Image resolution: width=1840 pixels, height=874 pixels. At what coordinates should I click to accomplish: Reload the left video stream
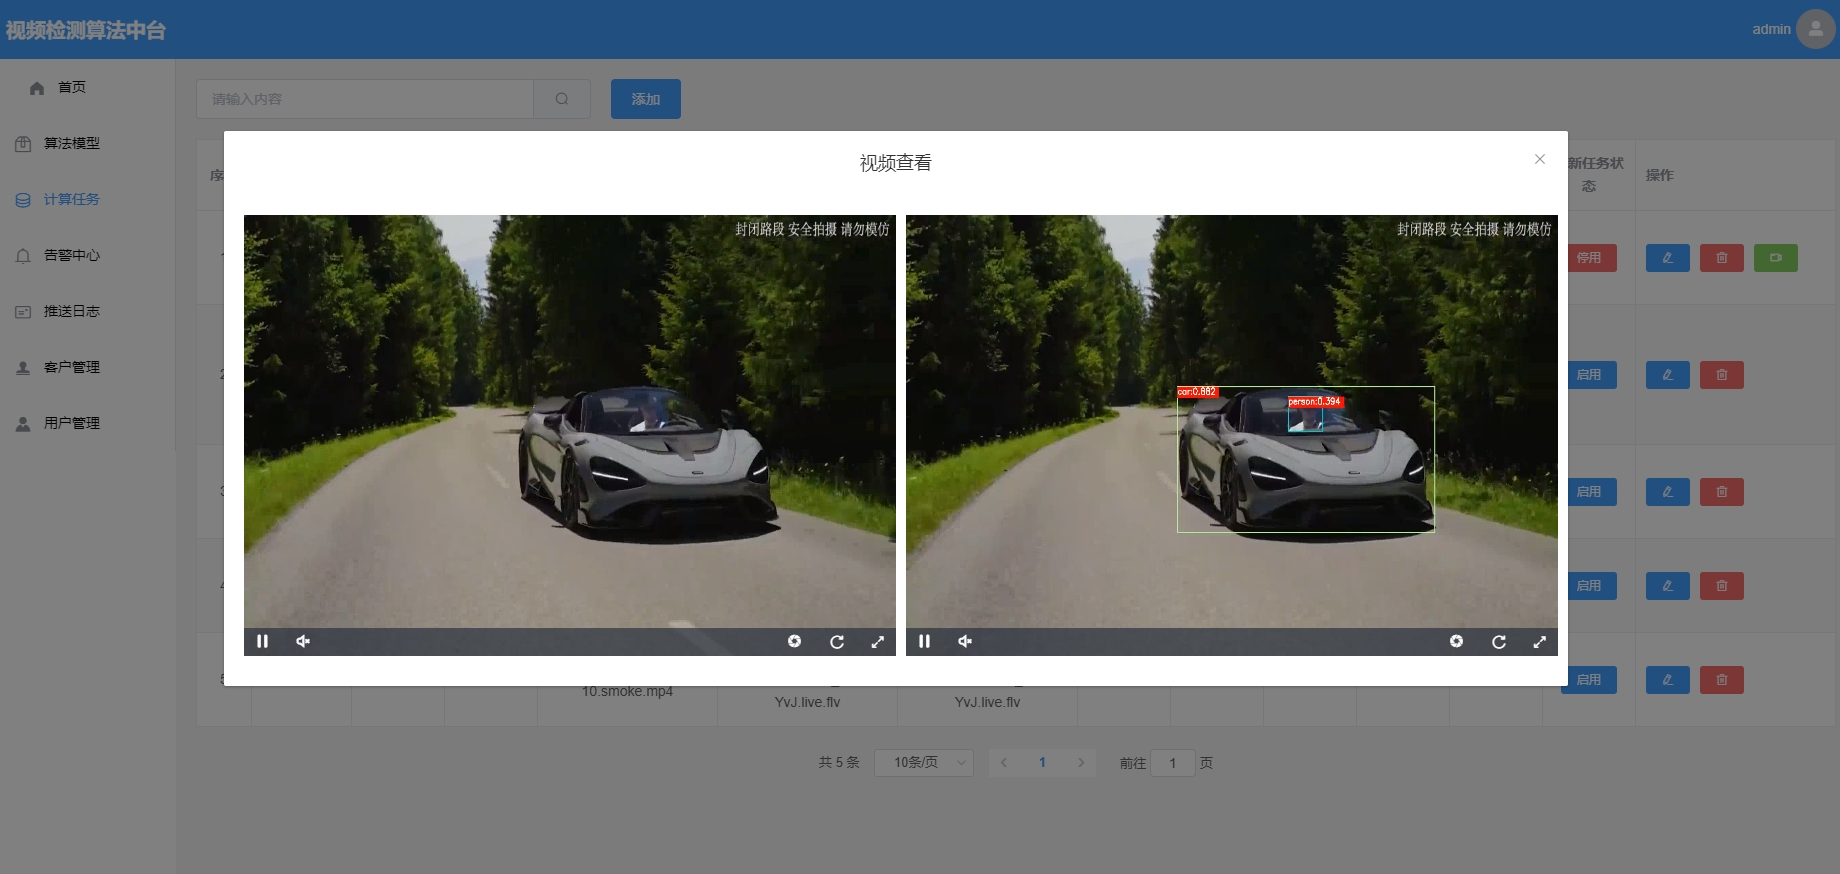pyautogui.click(x=837, y=641)
